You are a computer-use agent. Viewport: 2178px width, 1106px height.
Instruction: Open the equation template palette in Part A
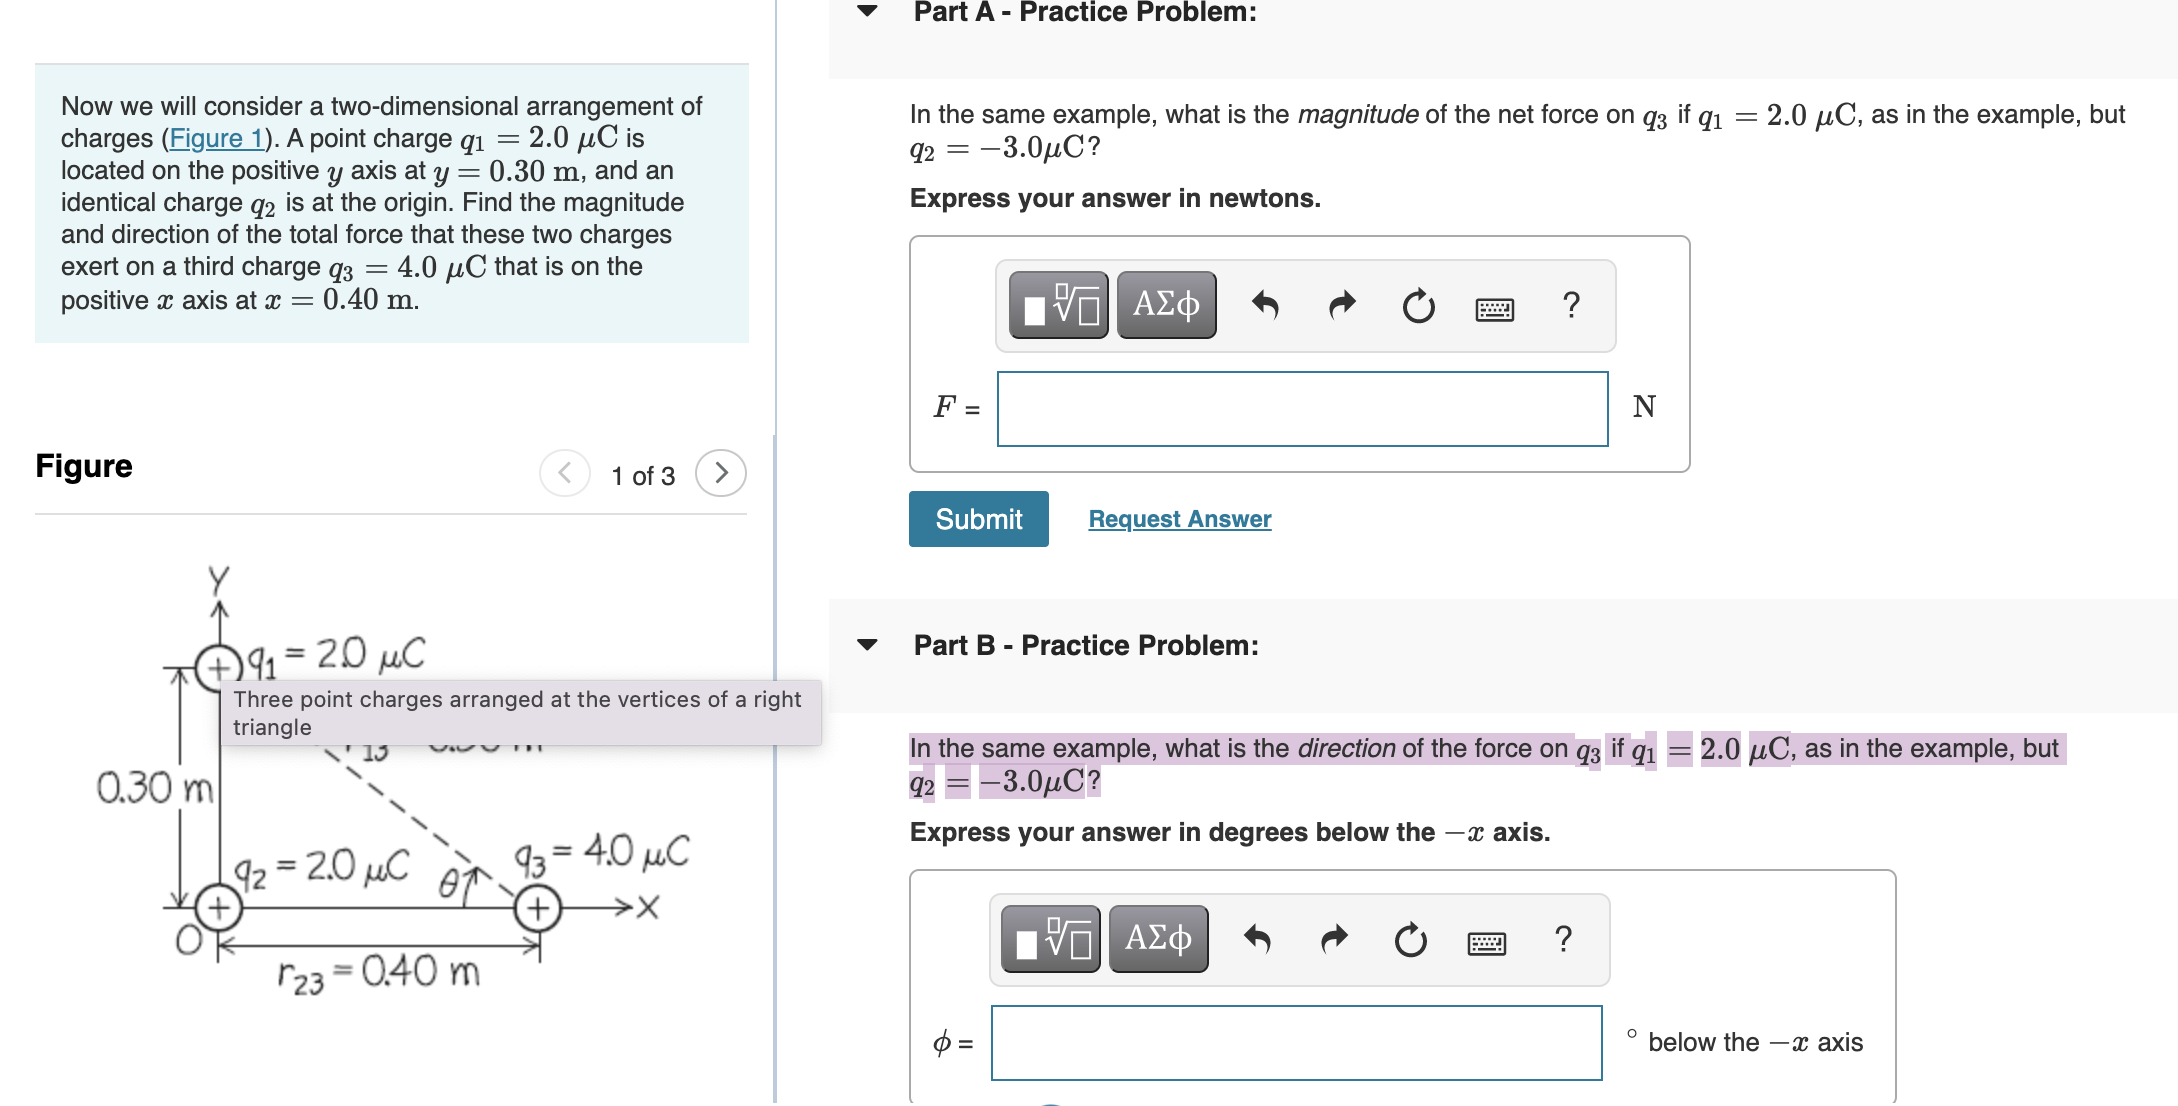(1057, 306)
